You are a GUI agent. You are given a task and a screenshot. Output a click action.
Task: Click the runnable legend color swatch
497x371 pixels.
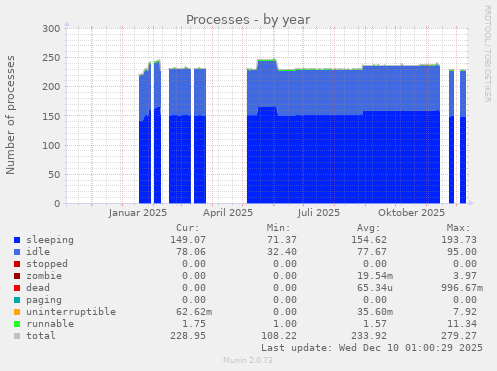click(x=17, y=324)
